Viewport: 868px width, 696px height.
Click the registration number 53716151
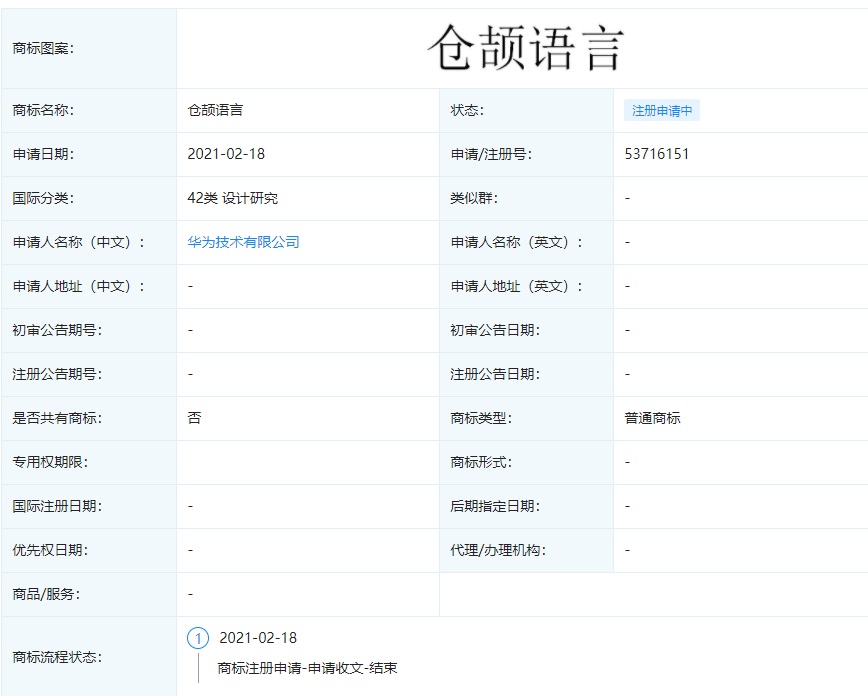[x=656, y=154]
